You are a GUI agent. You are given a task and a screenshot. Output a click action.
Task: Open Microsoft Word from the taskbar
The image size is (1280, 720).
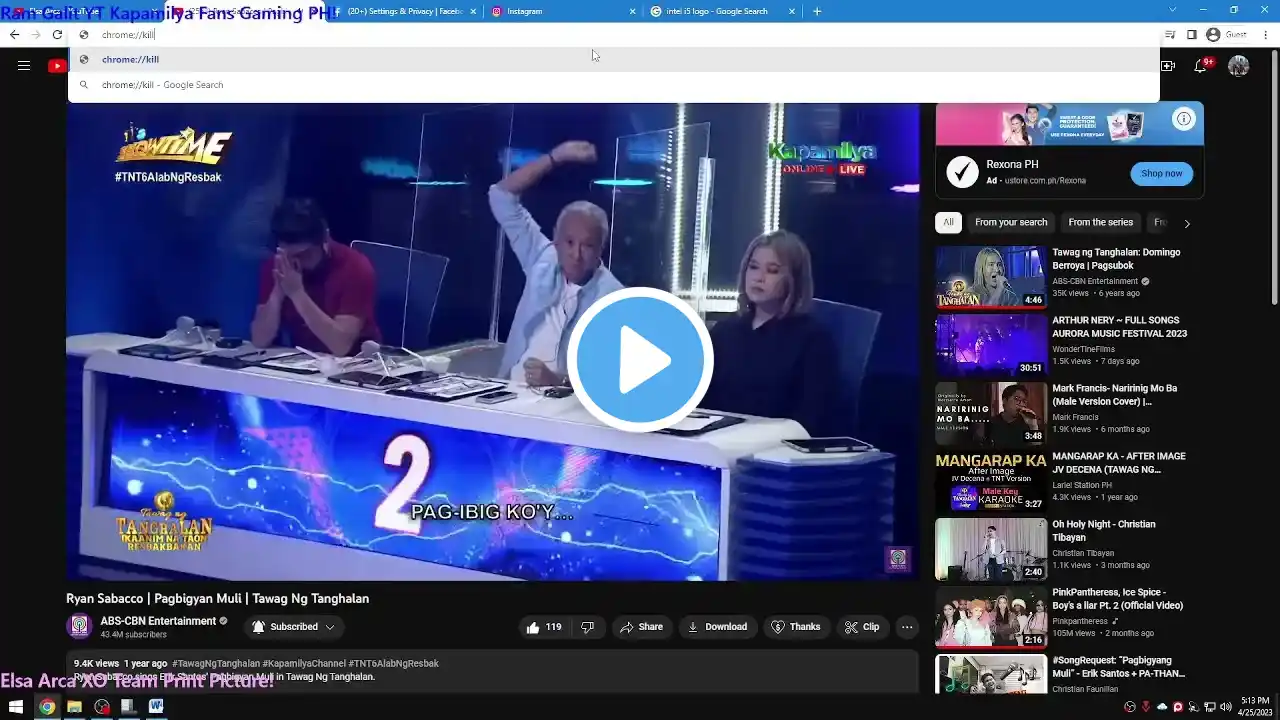tap(156, 707)
